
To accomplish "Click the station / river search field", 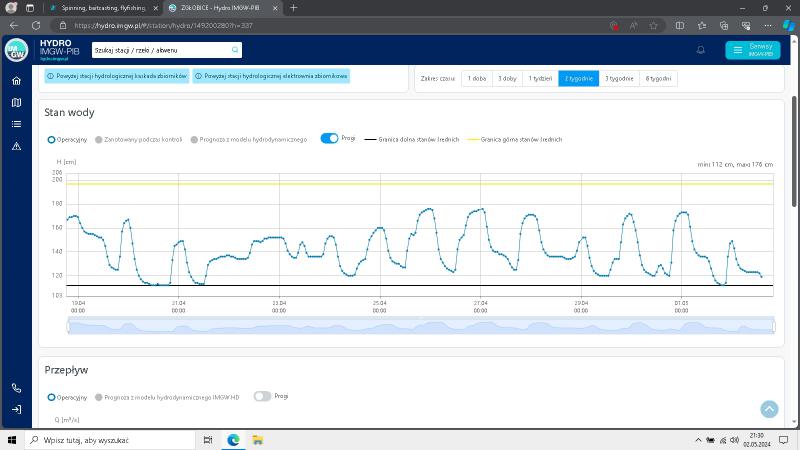I will coord(160,49).
